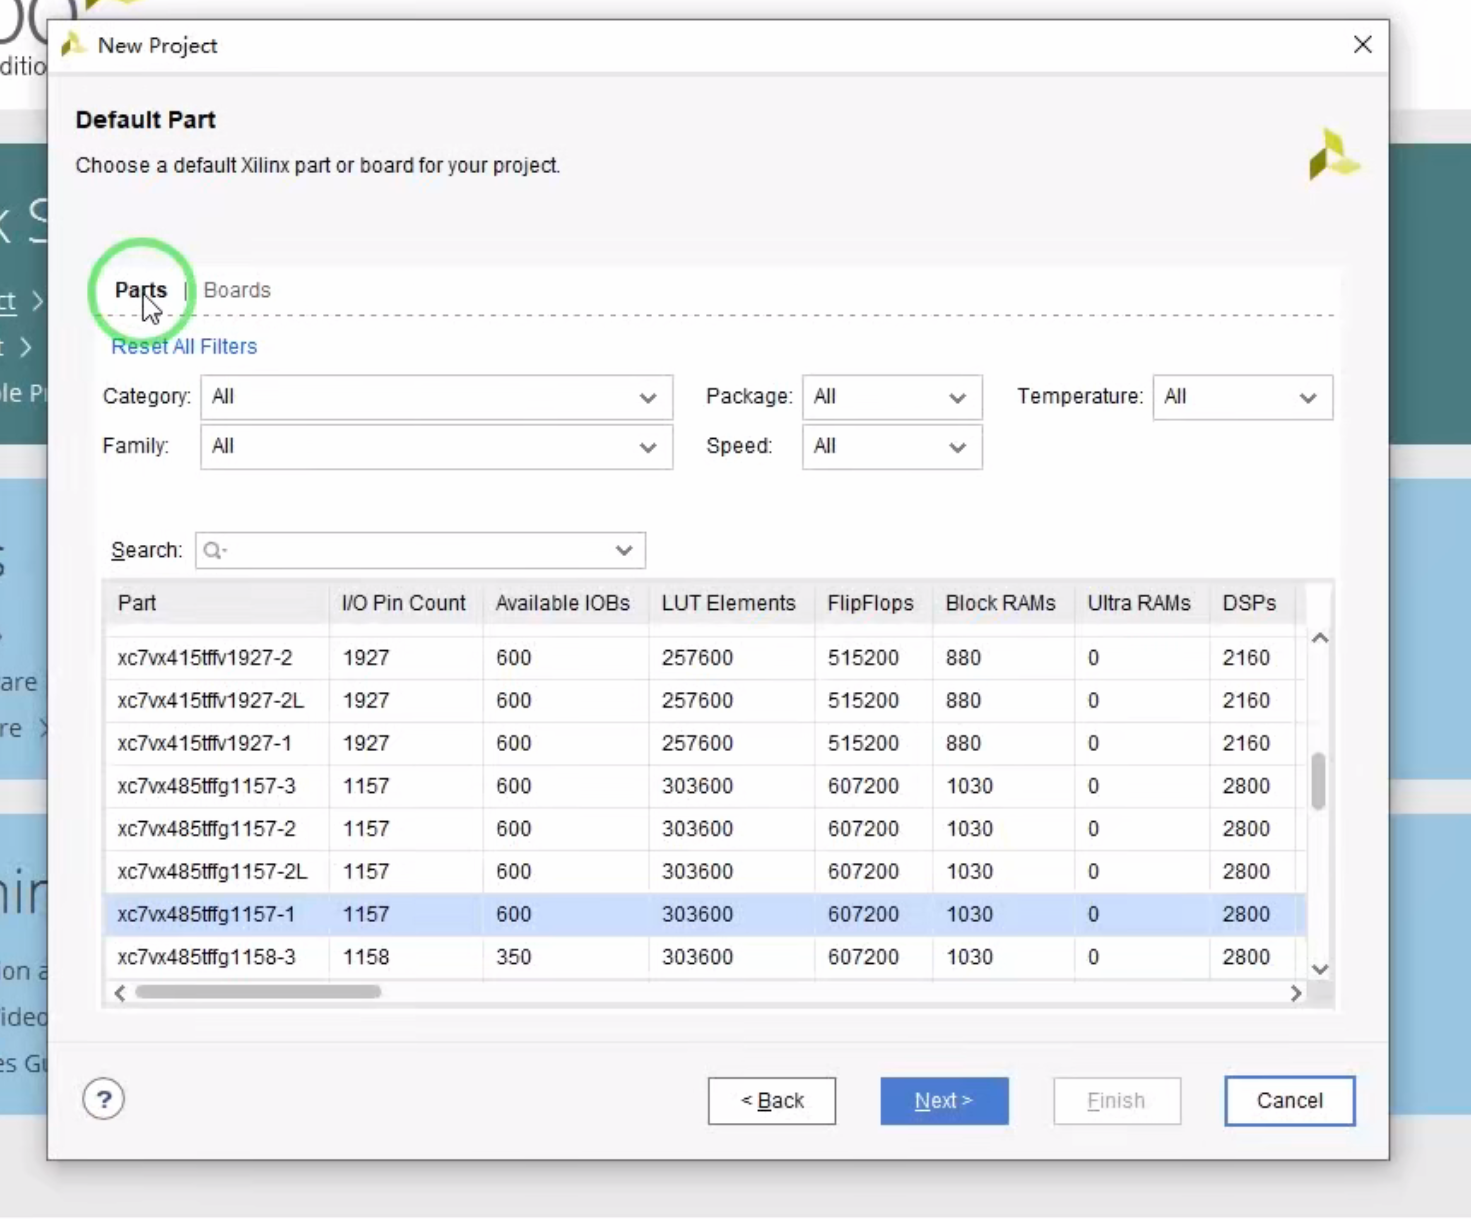Expand the Search history arrow
Screen dimensions: 1471x1219
(624, 550)
